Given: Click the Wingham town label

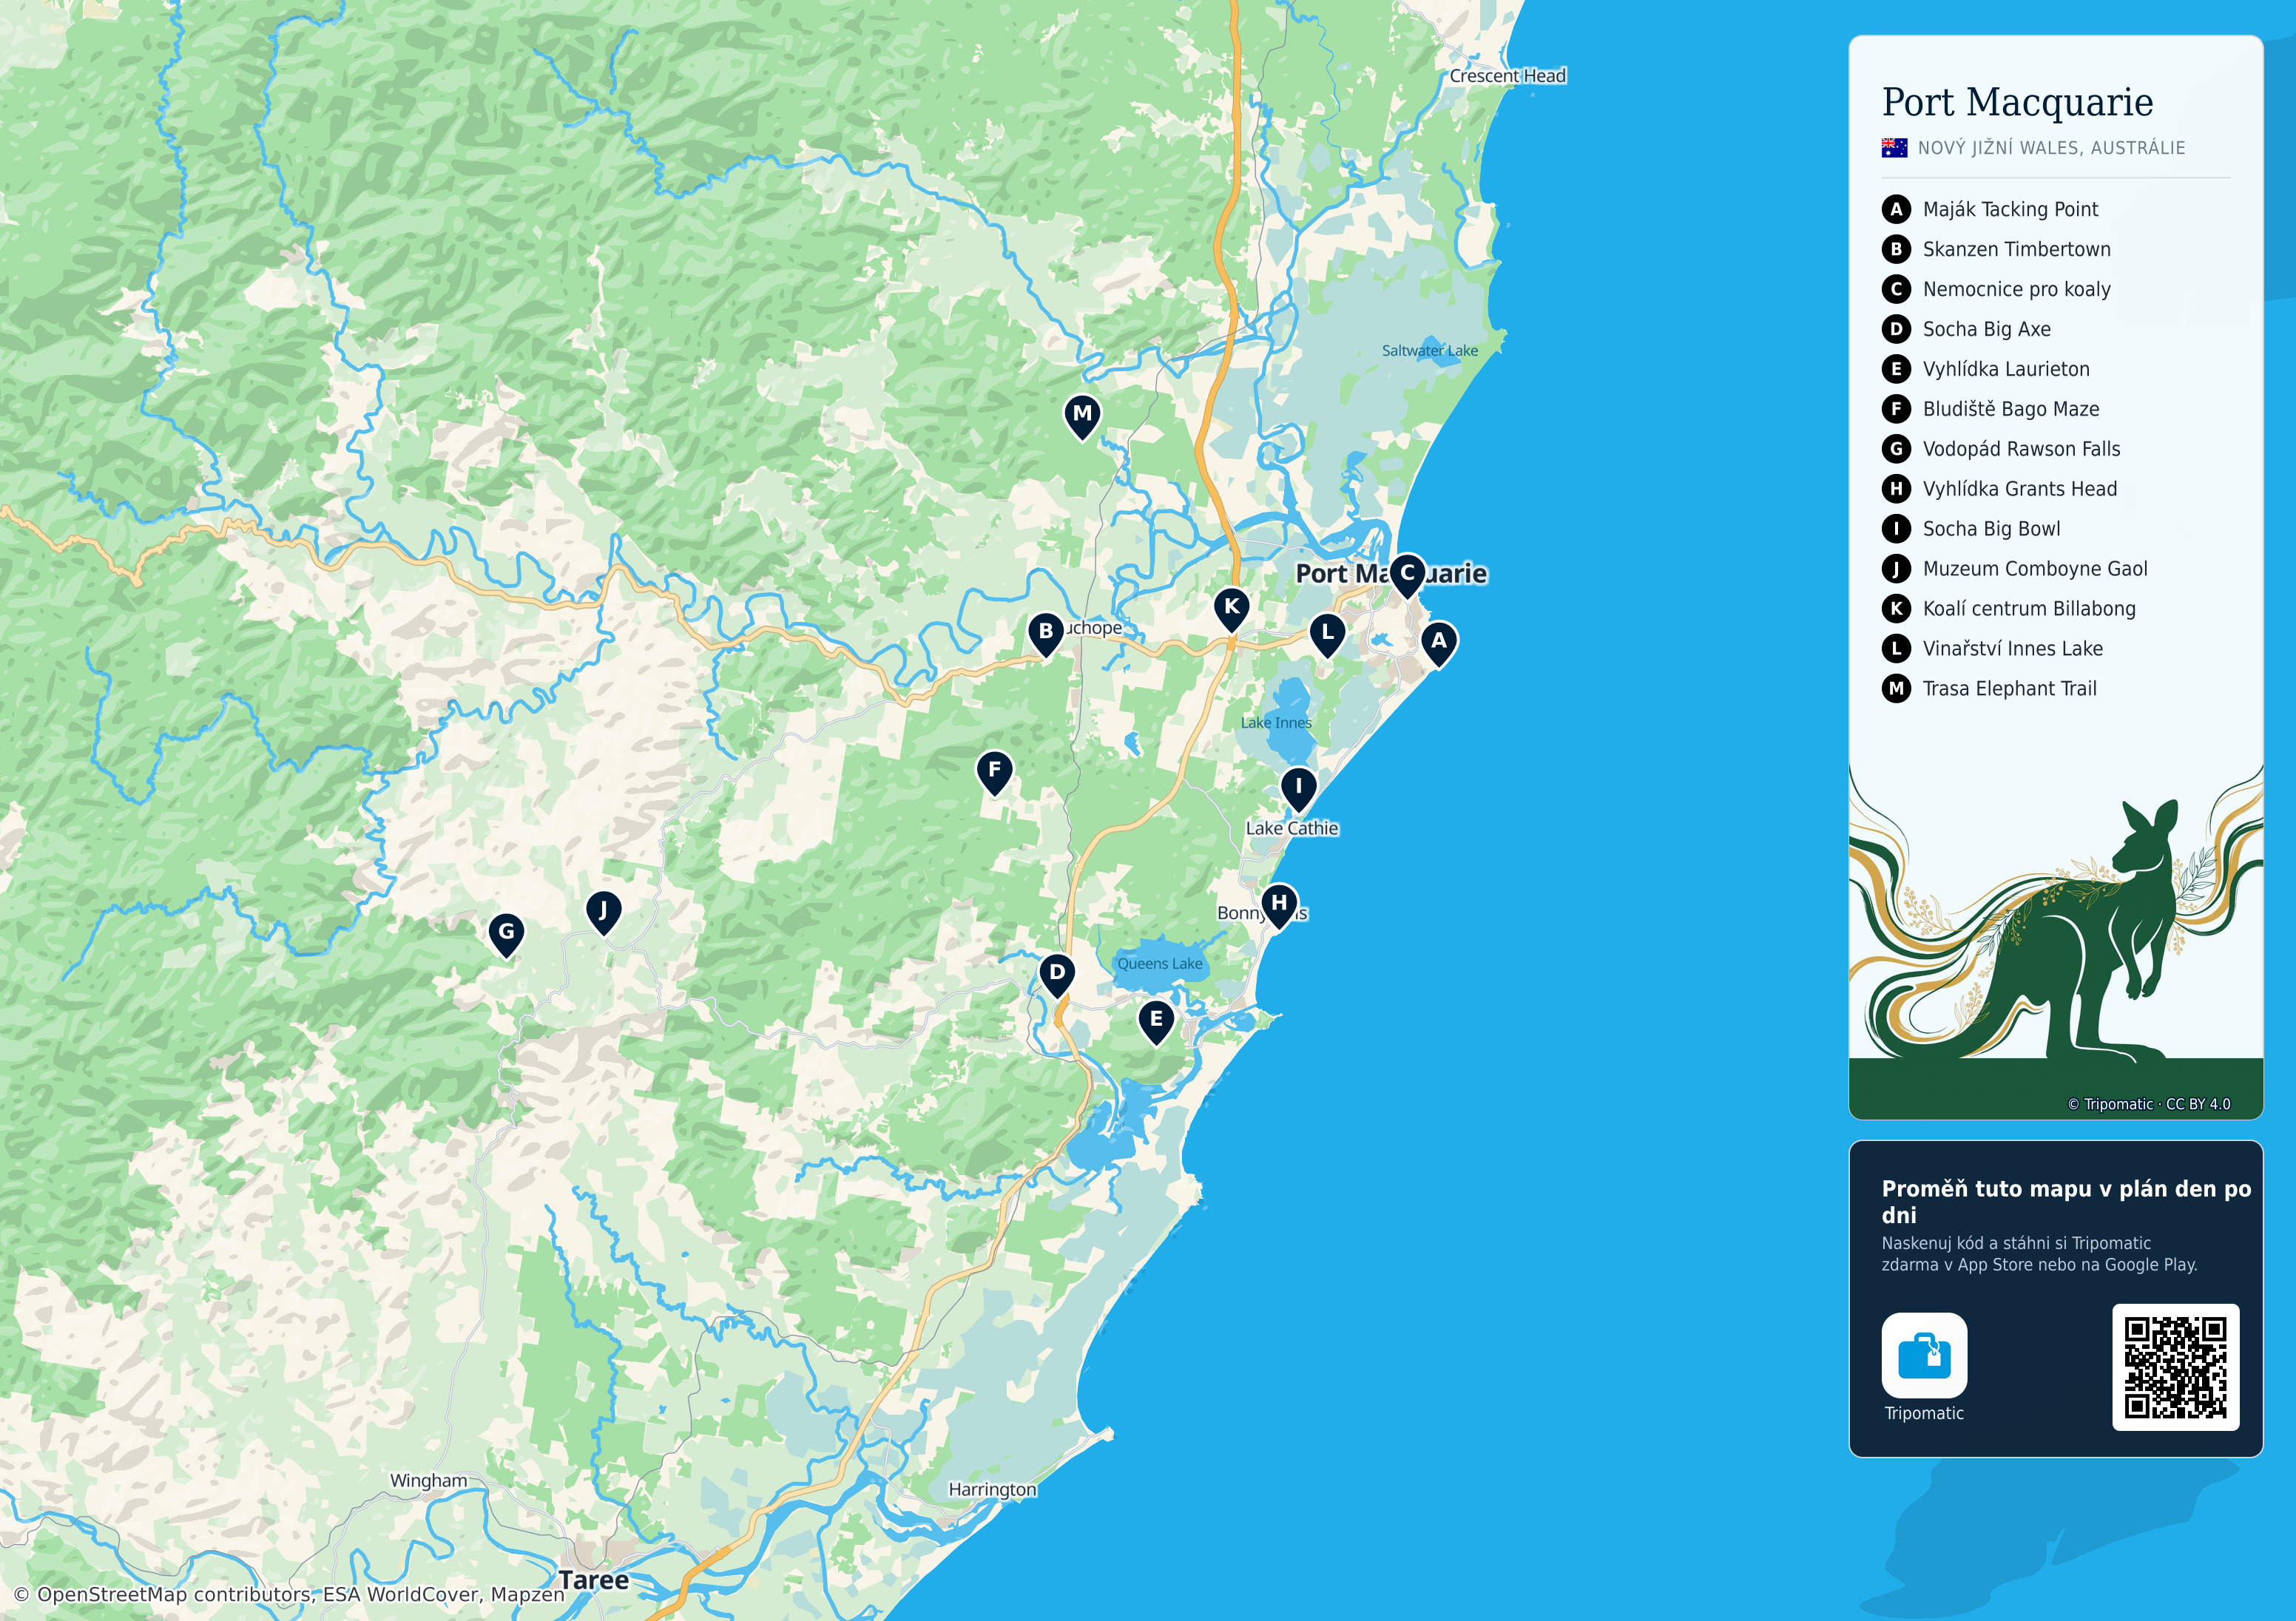Looking at the screenshot, I should [x=428, y=1481].
